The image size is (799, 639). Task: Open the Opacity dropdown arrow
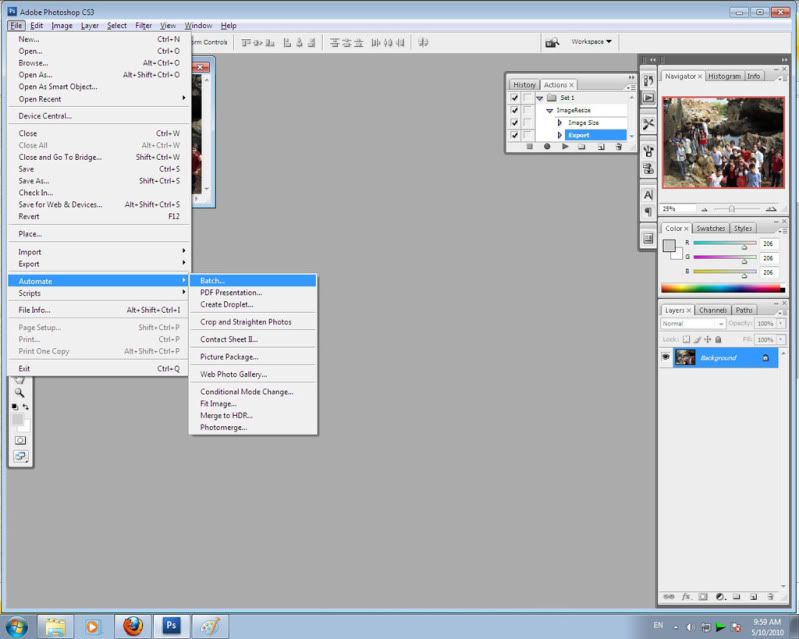780,324
